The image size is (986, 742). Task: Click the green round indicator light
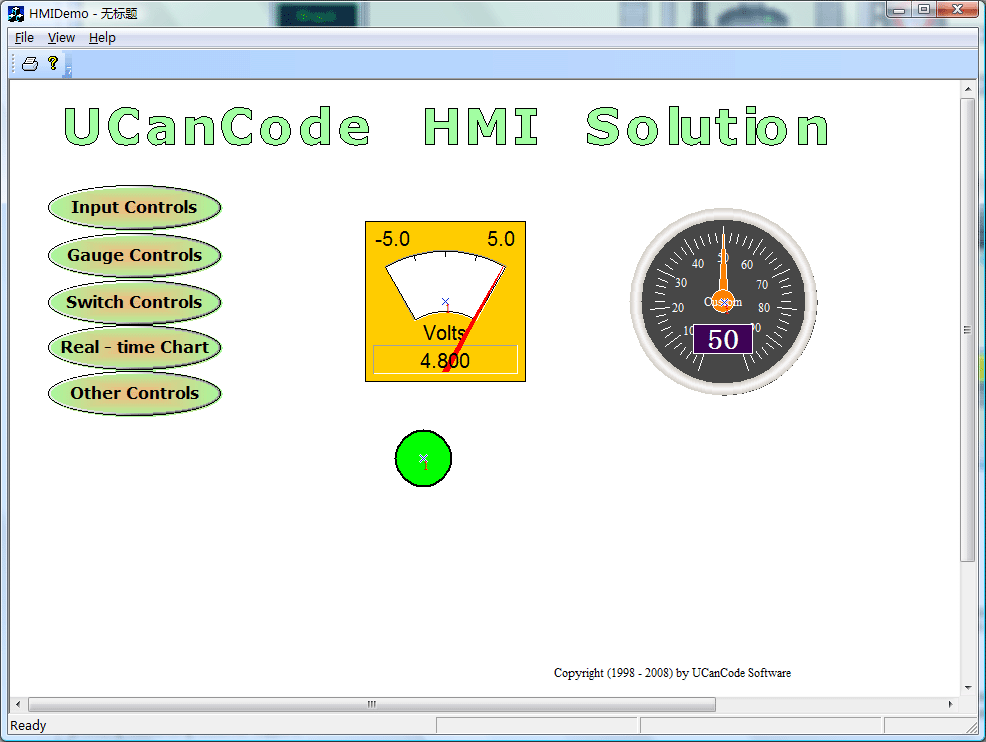pyautogui.click(x=423, y=458)
